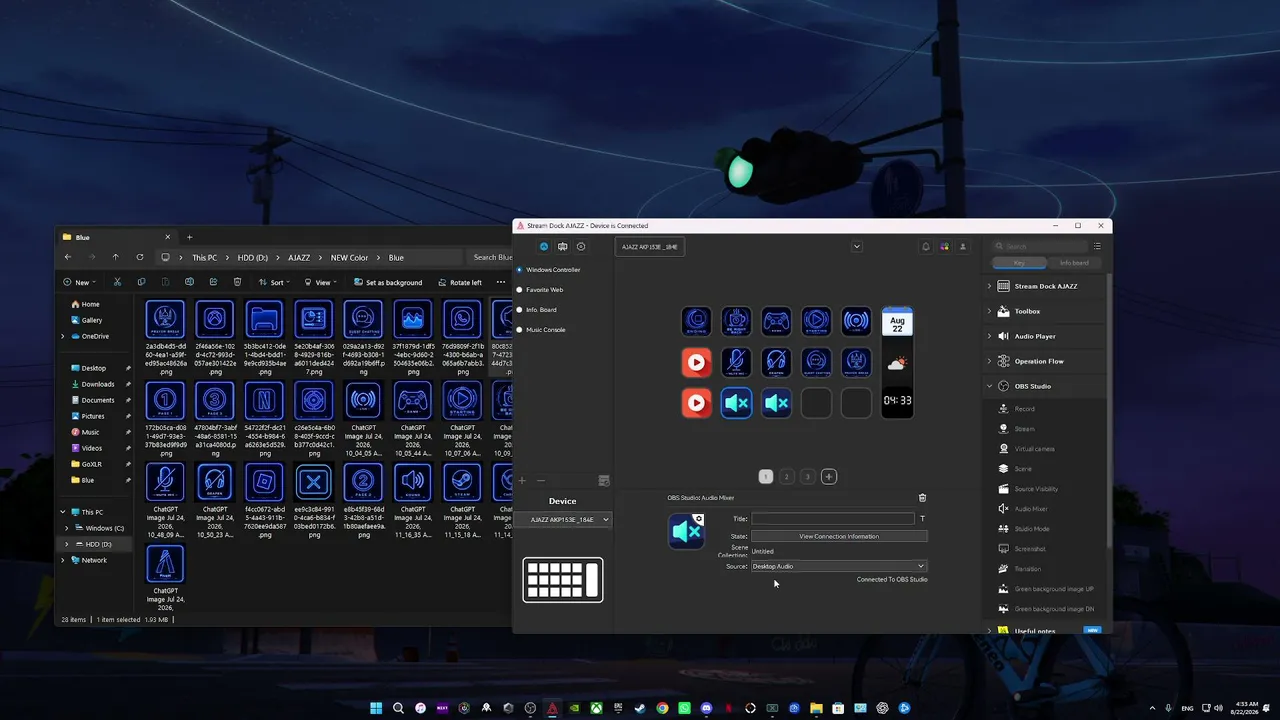Click the OBS Scene action icon
The height and width of the screenshot is (720, 1280).
[x=1003, y=469]
